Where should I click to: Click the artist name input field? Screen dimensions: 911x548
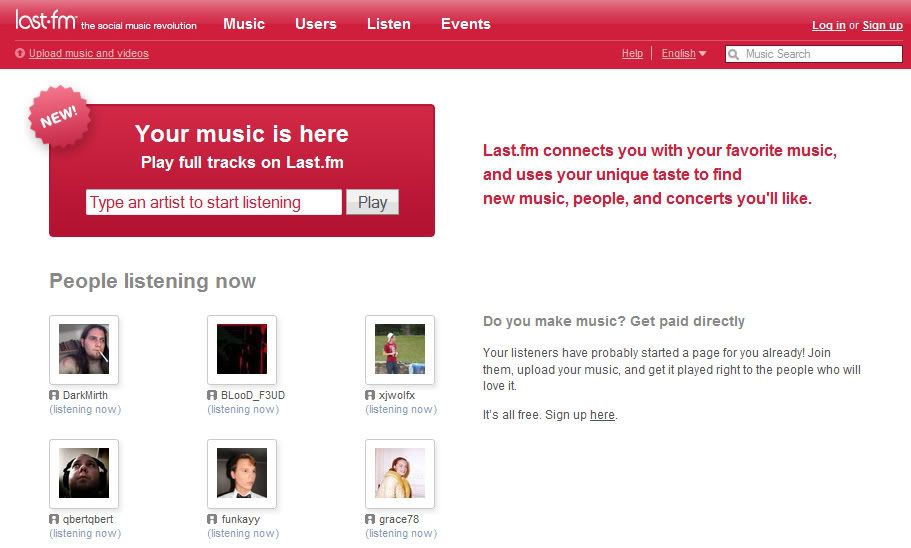[x=214, y=202]
